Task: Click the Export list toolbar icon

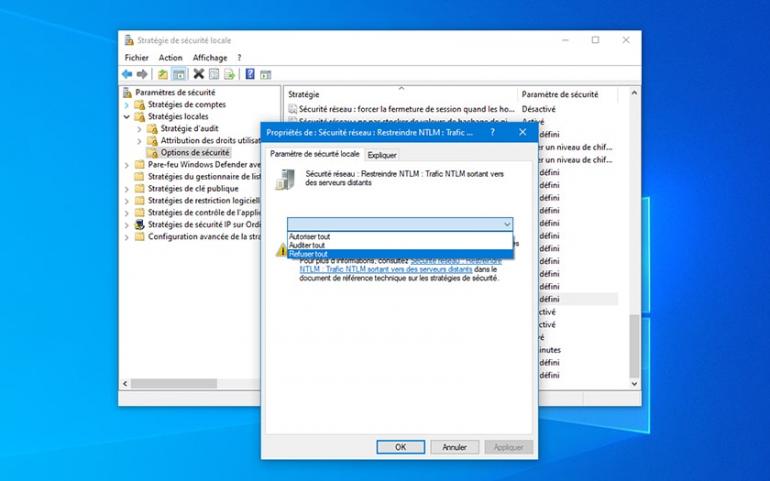Action: (x=229, y=74)
